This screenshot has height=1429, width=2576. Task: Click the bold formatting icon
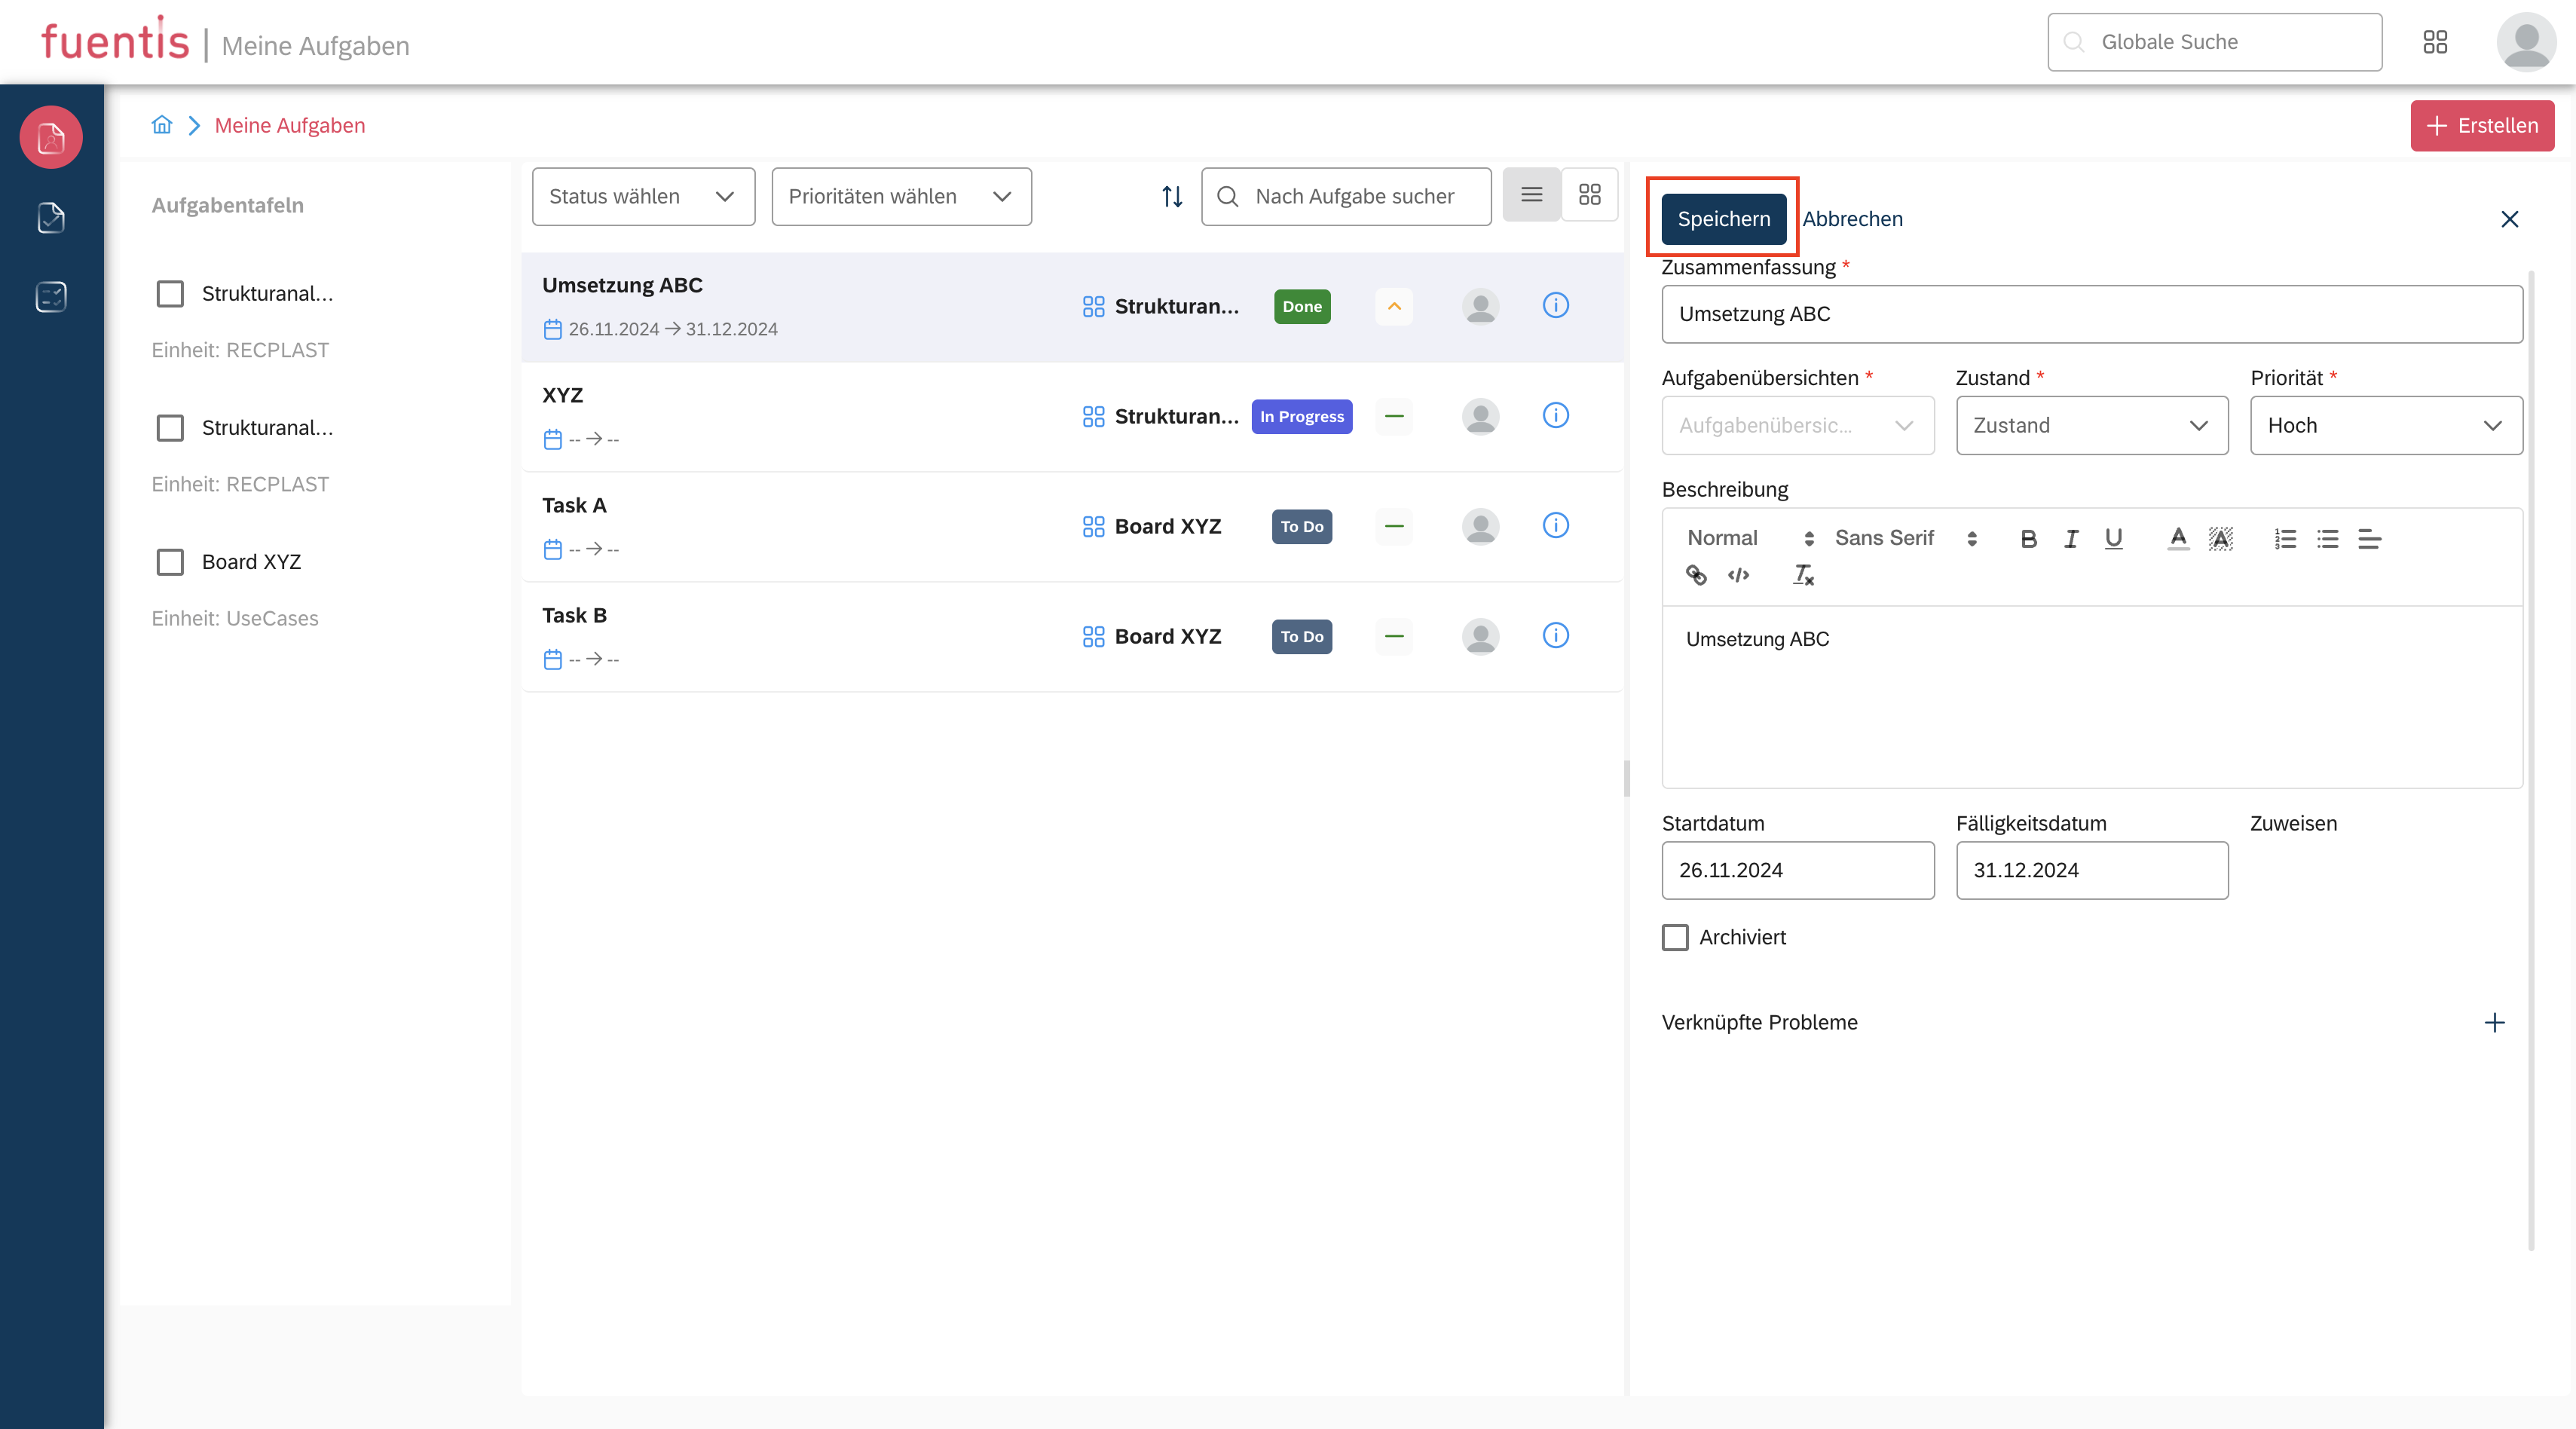2028,539
